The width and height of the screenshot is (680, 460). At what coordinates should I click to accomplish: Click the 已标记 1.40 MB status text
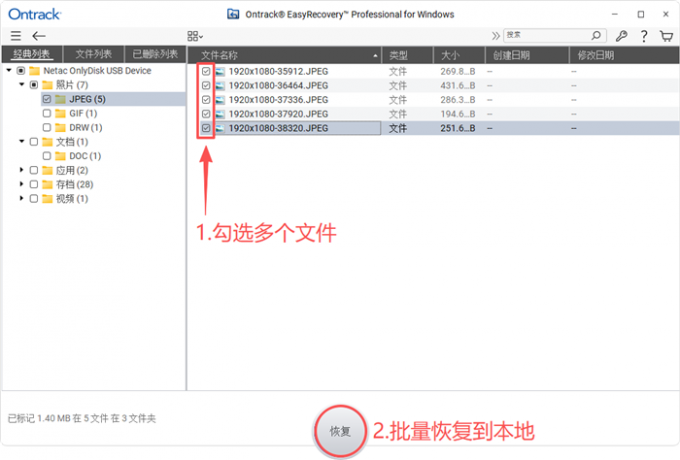(x=82, y=418)
